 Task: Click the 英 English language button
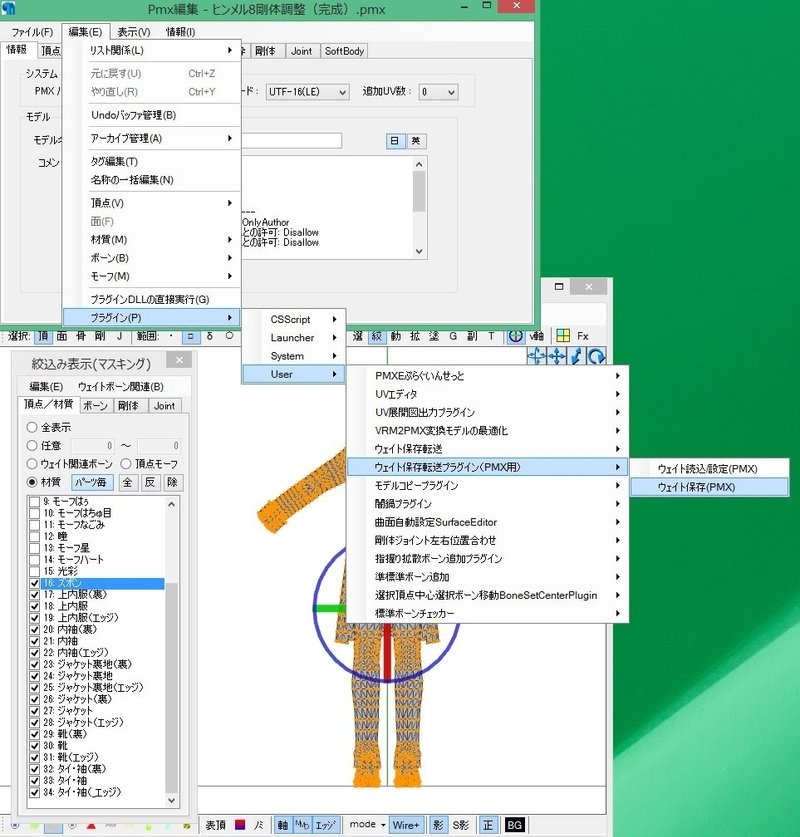[x=416, y=141]
